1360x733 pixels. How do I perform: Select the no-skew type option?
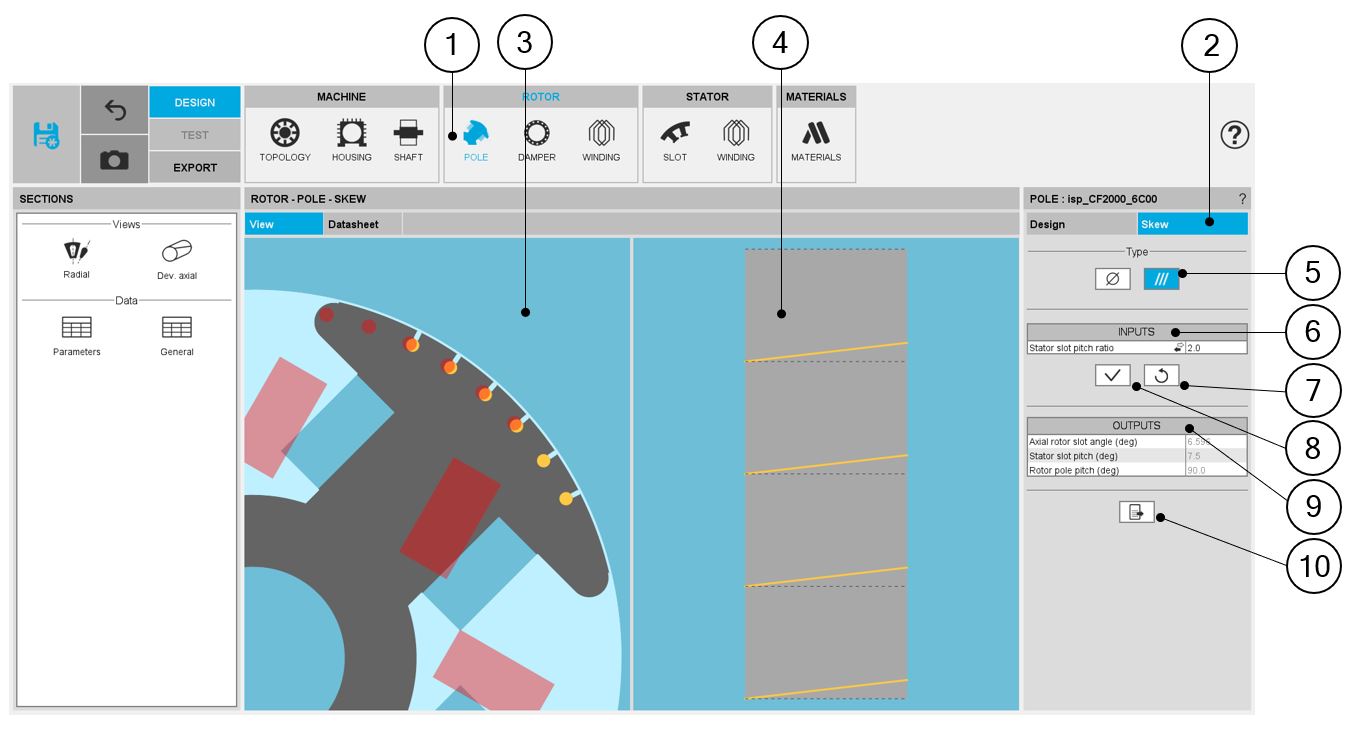1113,280
